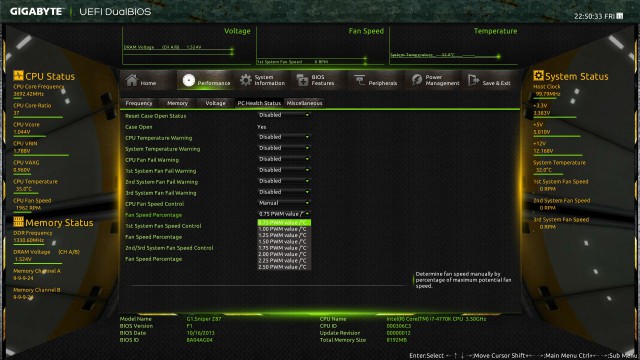
Task: Click the BIOS Features chip icon
Action: point(302,80)
